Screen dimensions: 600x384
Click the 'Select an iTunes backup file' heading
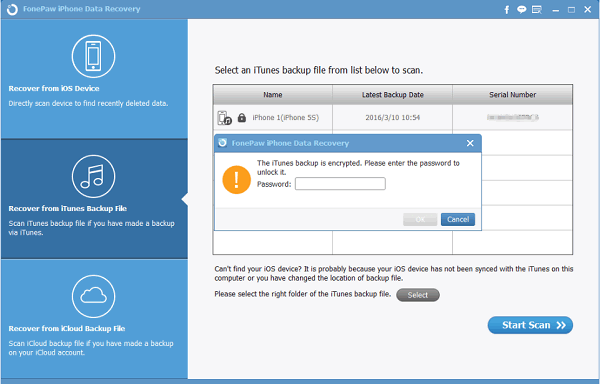tap(319, 70)
